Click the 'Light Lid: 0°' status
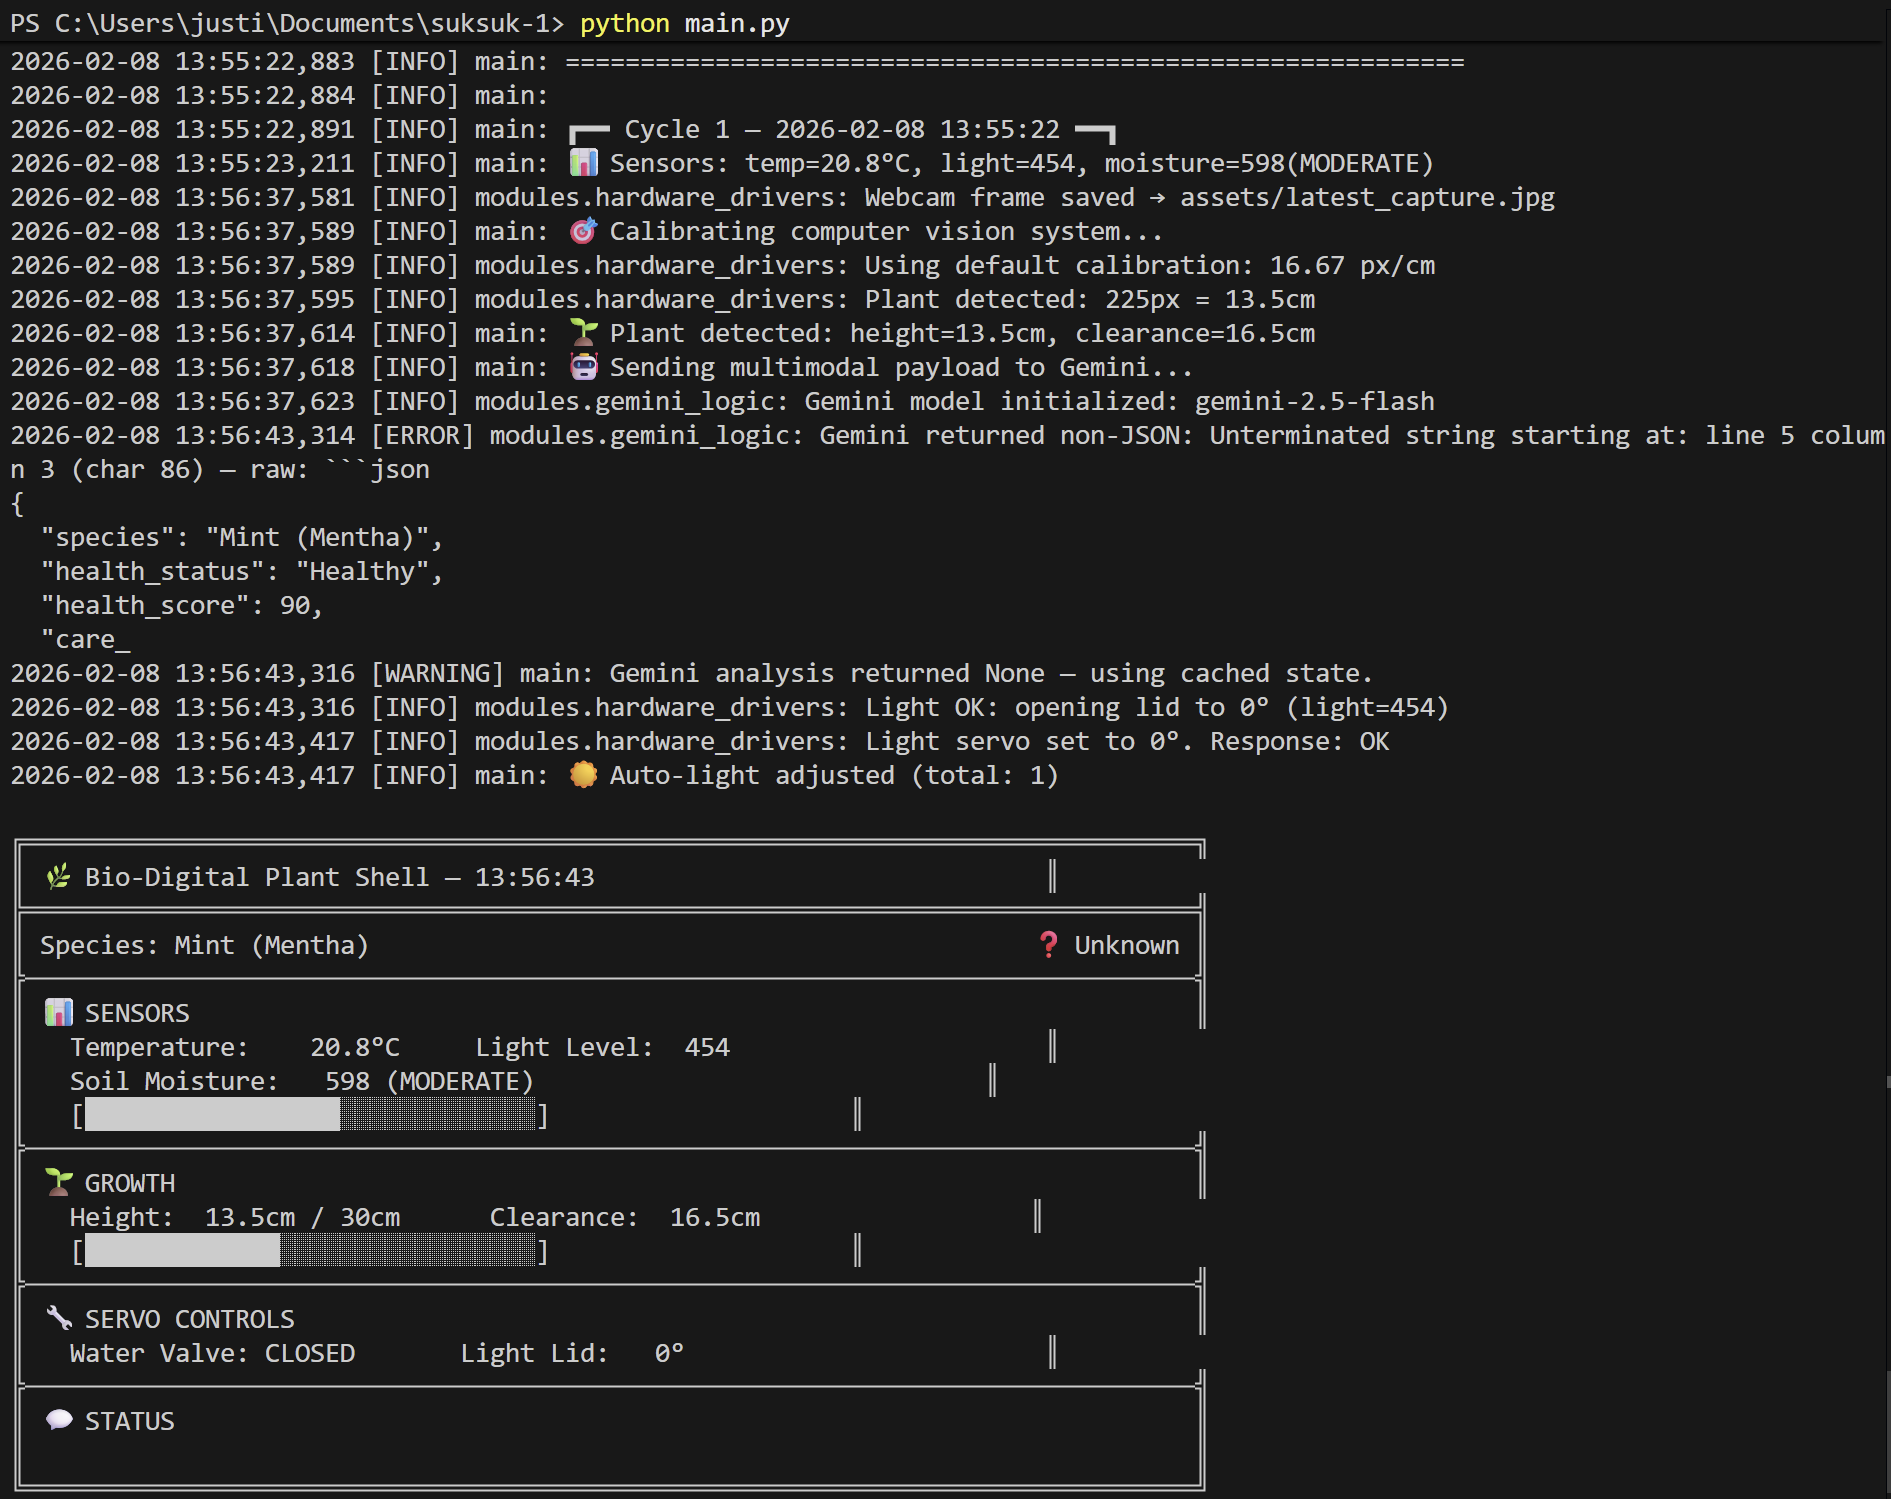This screenshot has height=1499, width=1891. [x=572, y=1353]
